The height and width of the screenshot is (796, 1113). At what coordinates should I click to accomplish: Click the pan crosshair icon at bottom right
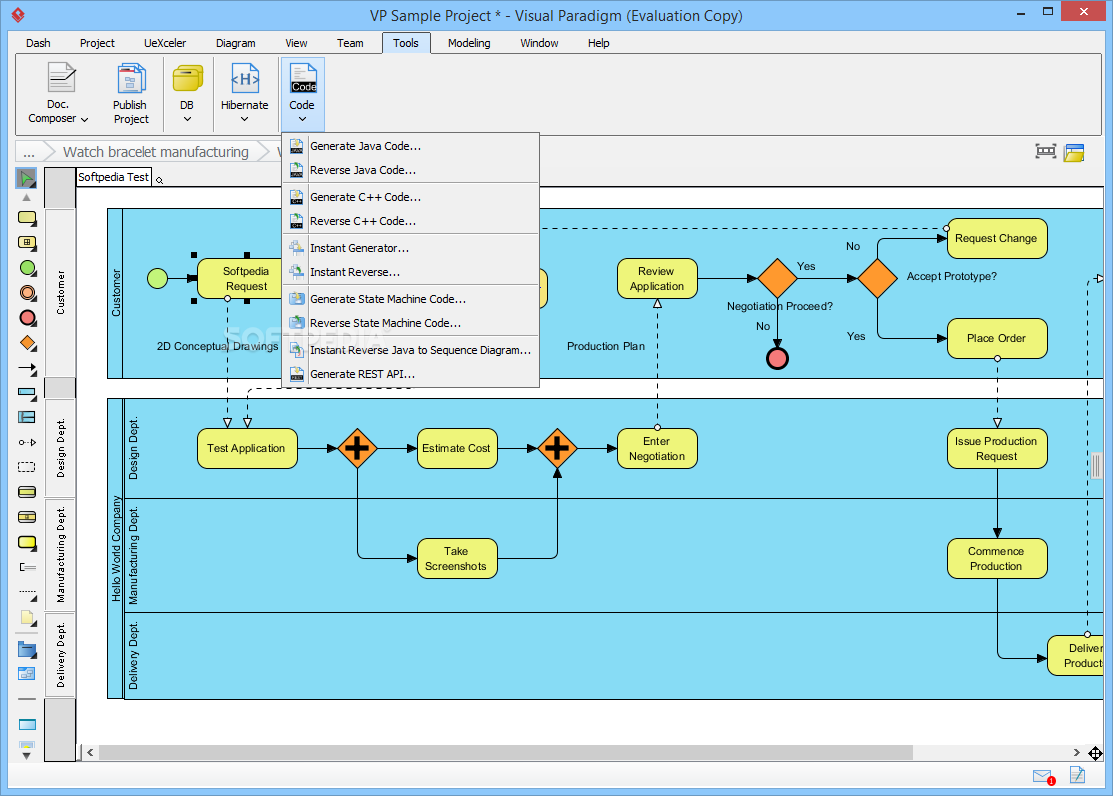point(1095,753)
